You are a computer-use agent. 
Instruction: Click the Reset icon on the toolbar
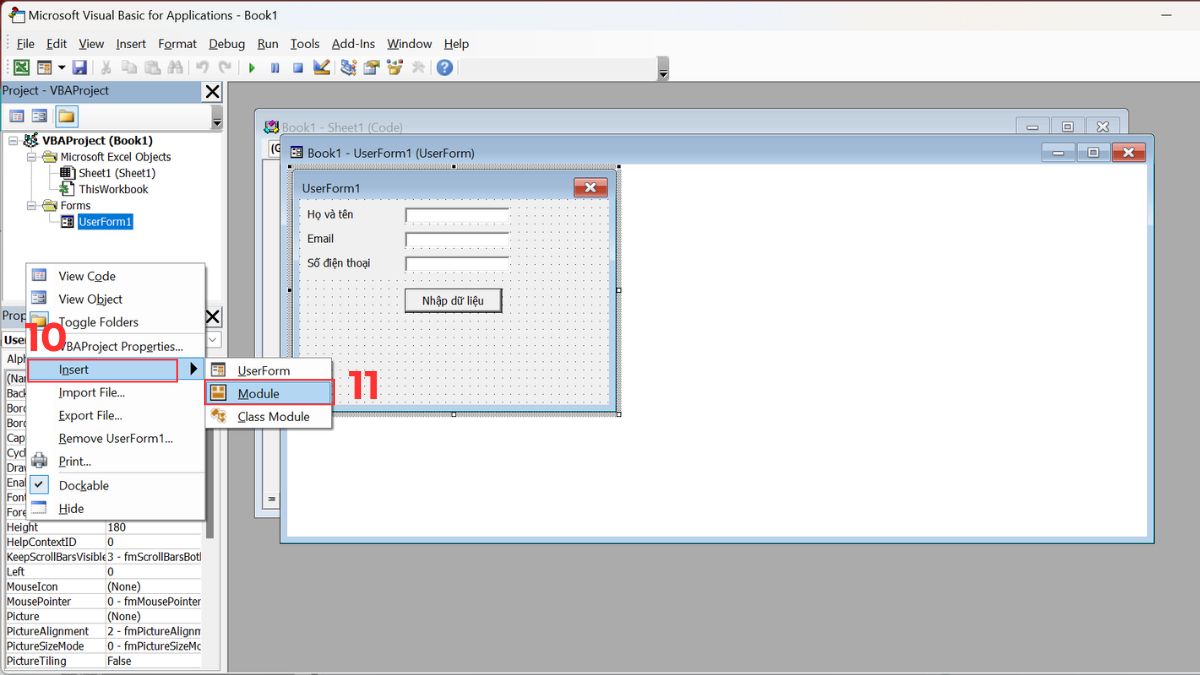click(x=296, y=66)
